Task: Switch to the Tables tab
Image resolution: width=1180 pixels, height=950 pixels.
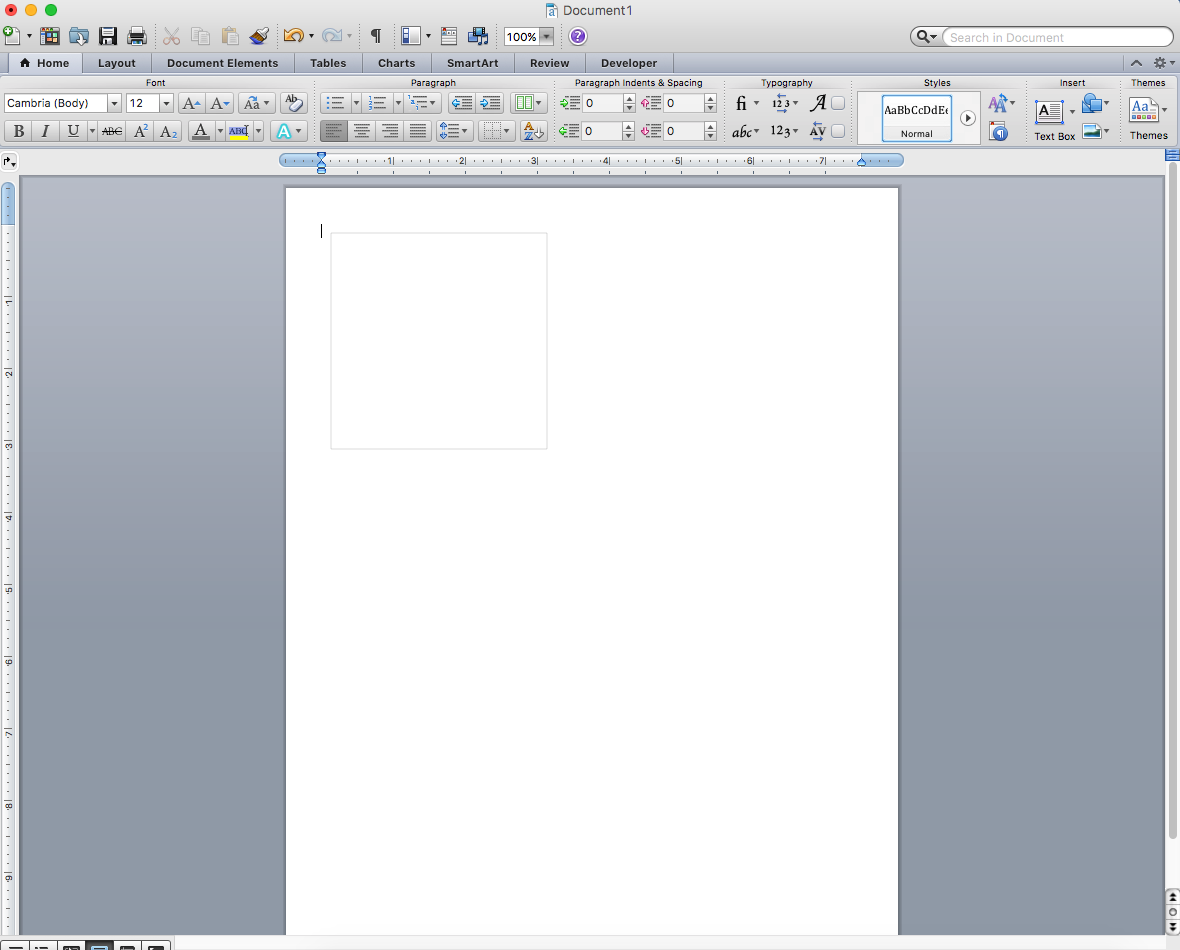Action: [x=328, y=63]
